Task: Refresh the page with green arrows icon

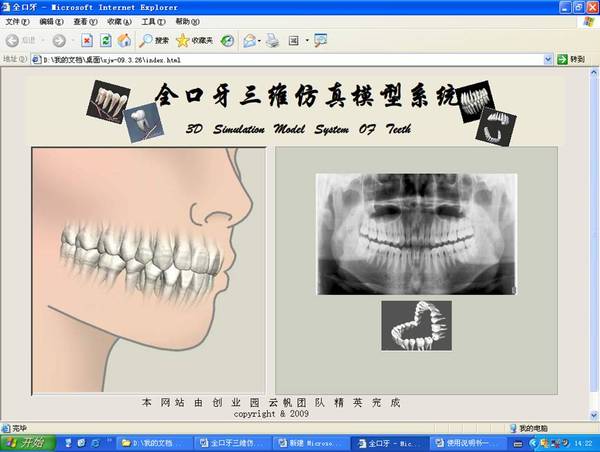Action: tap(106, 40)
